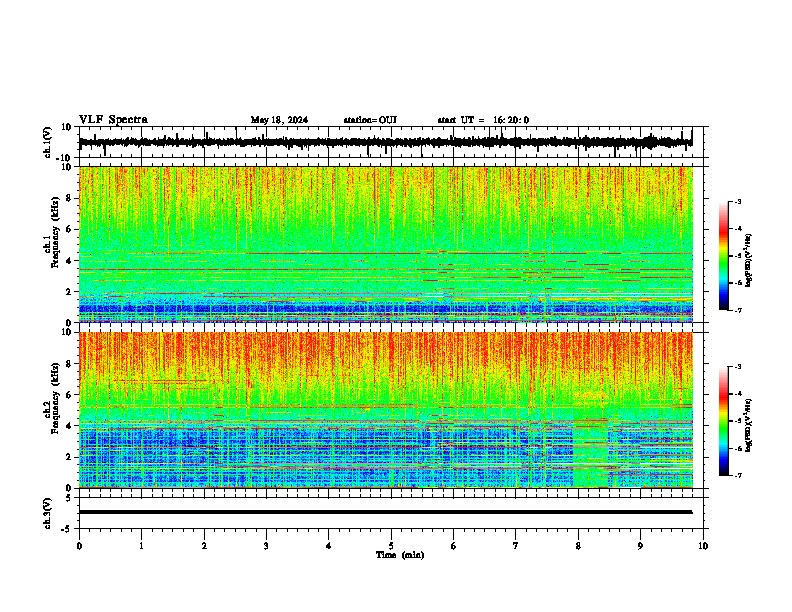Click the ch.2 colorbar "log(PSD)" unit label
Viewport: 792px width, 612px height.
[748, 426]
